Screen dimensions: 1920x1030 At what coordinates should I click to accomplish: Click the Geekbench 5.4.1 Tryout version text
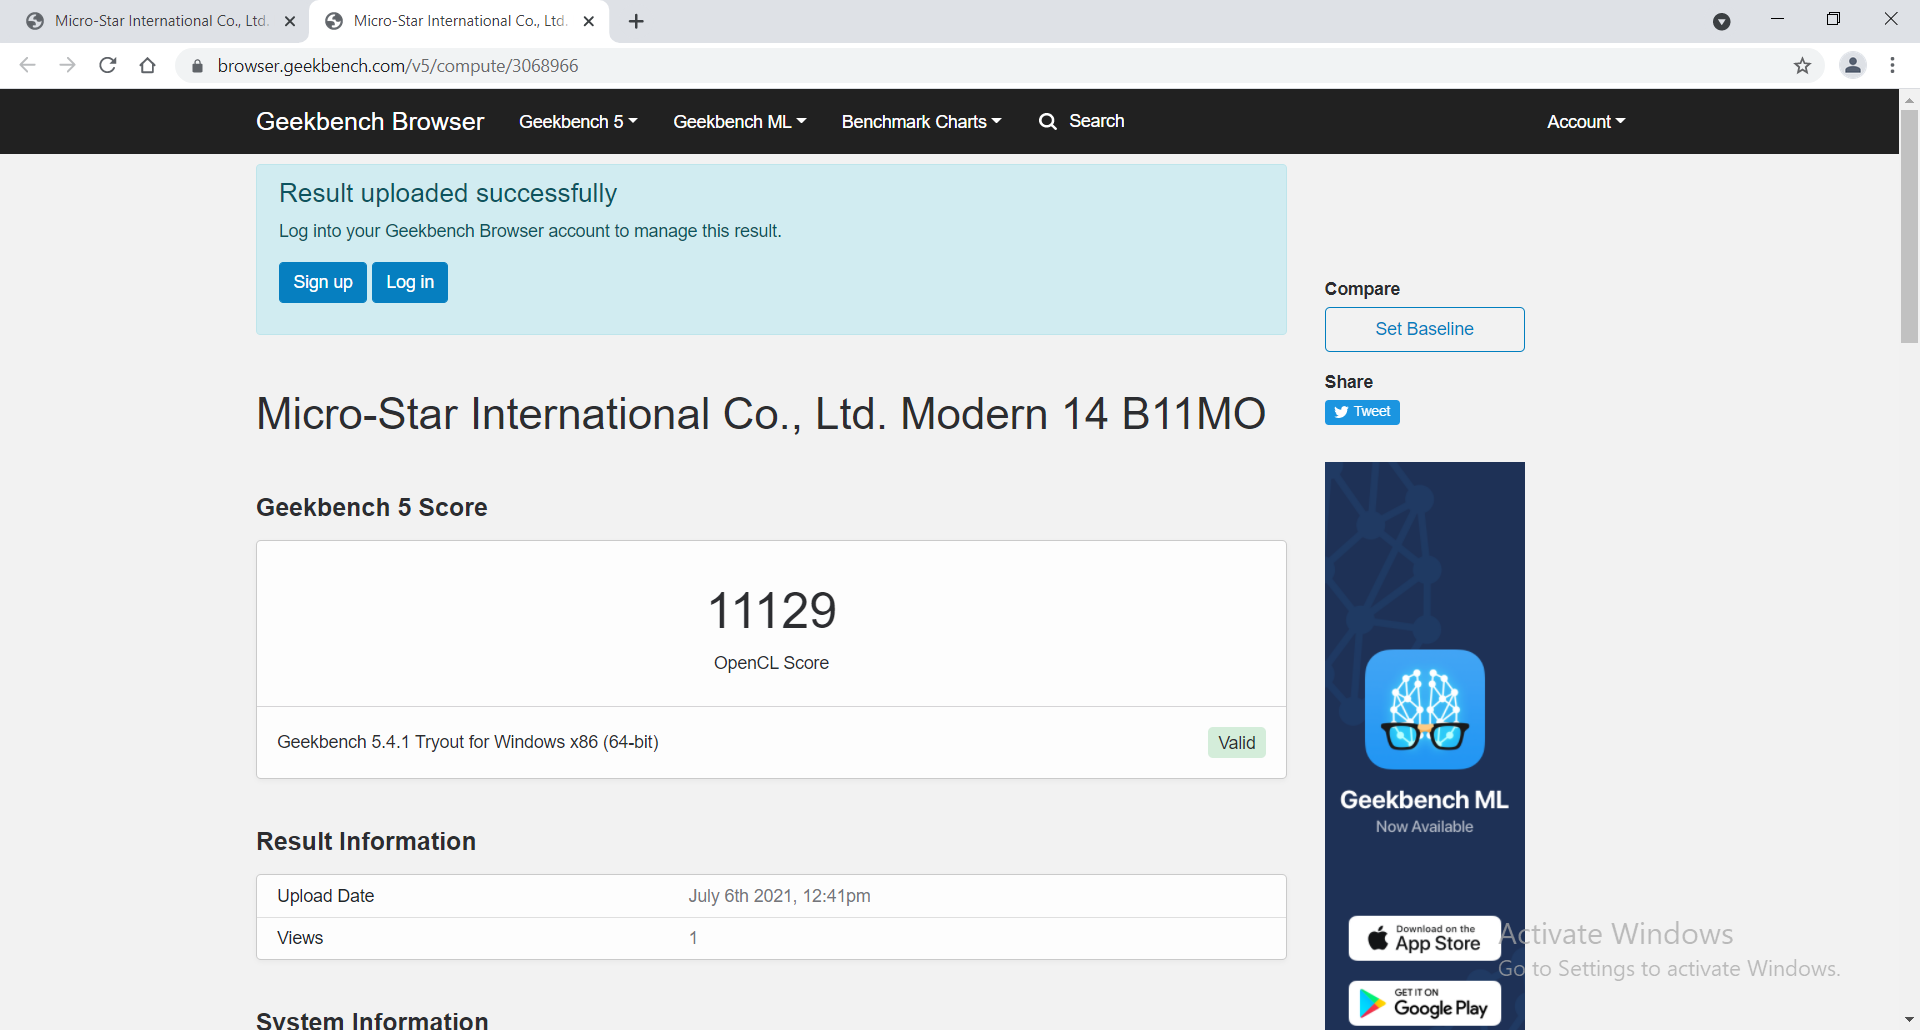coord(468,742)
